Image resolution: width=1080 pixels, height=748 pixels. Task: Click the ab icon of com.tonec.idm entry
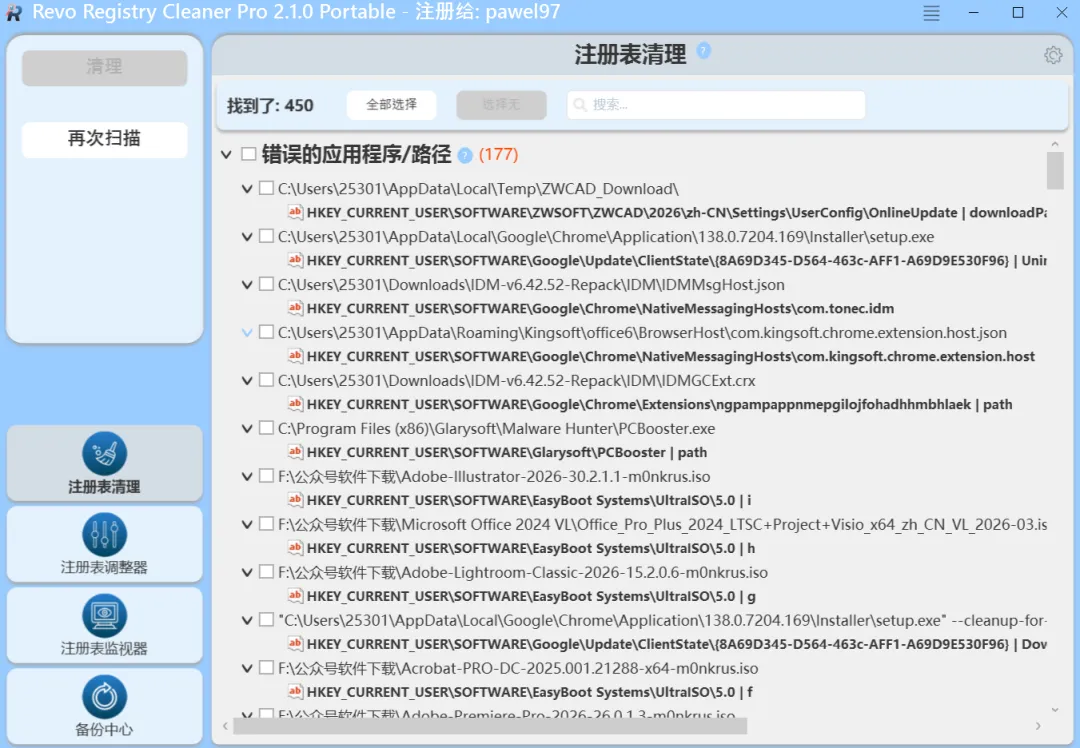[295, 308]
